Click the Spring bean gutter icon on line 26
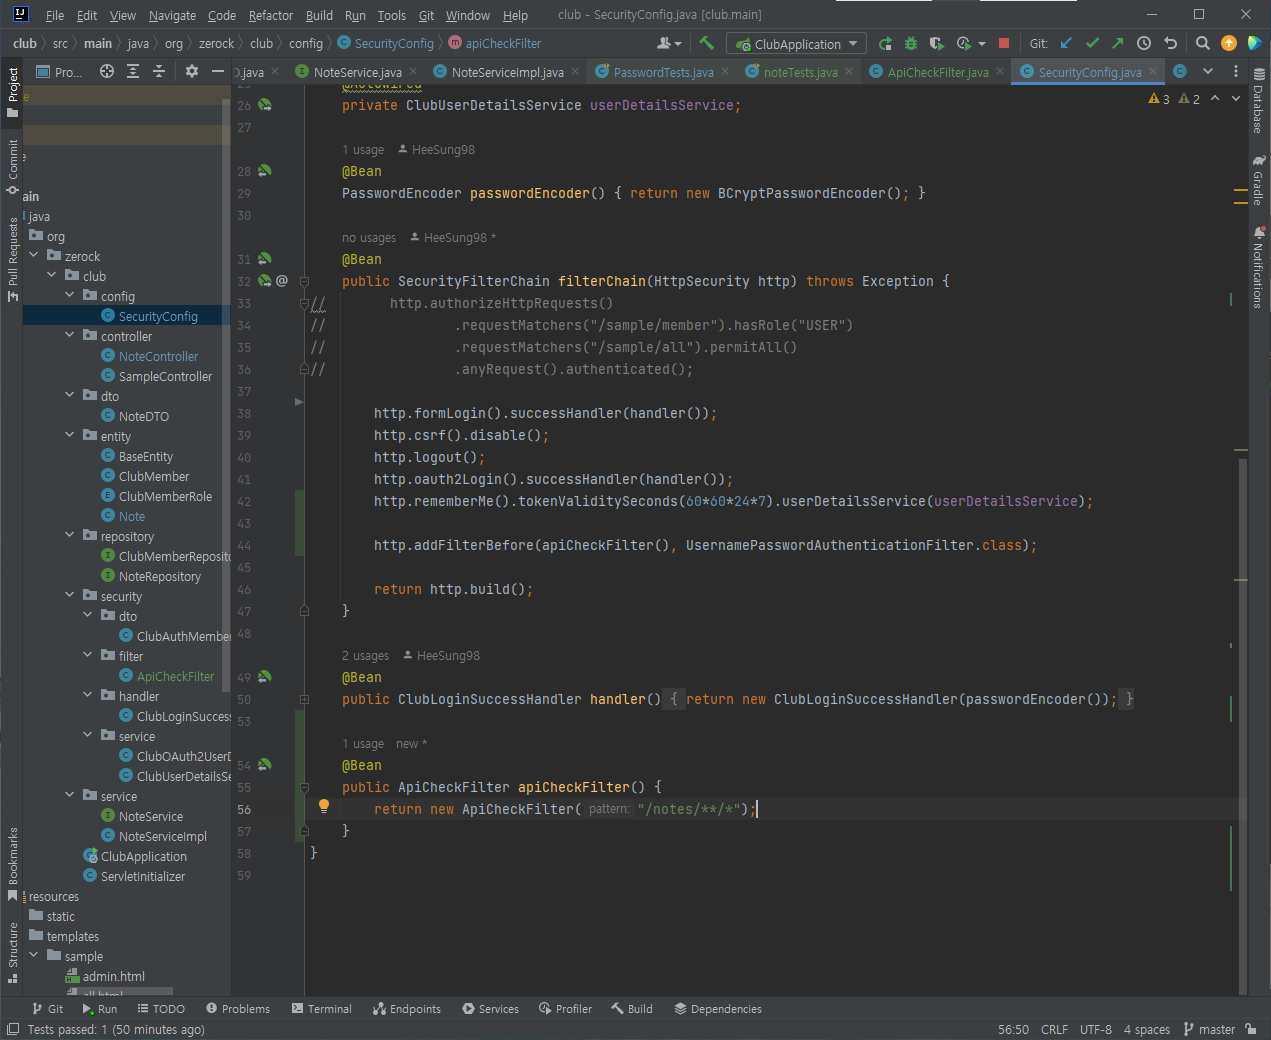Image resolution: width=1271 pixels, height=1040 pixels. [265, 105]
